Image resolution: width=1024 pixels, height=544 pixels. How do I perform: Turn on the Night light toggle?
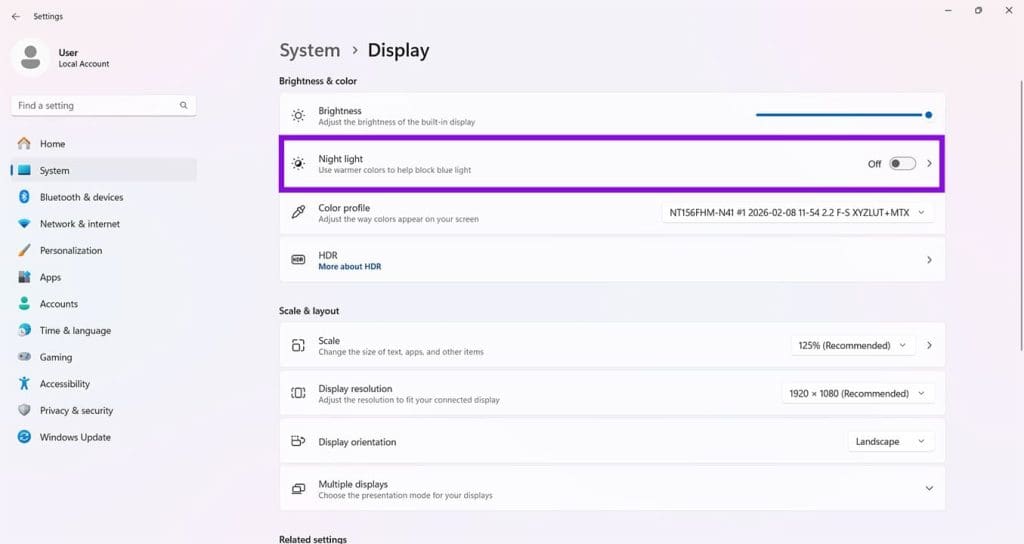click(902, 163)
